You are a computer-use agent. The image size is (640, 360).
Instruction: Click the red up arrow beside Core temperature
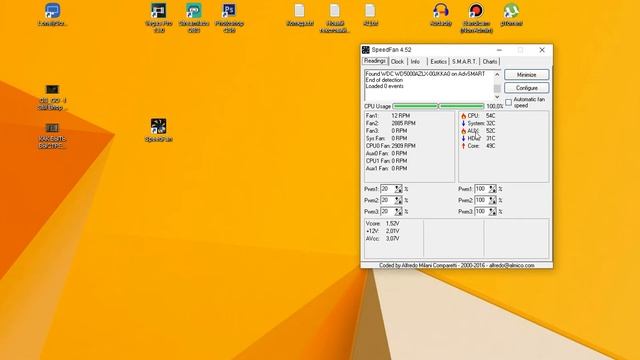coord(463,146)
